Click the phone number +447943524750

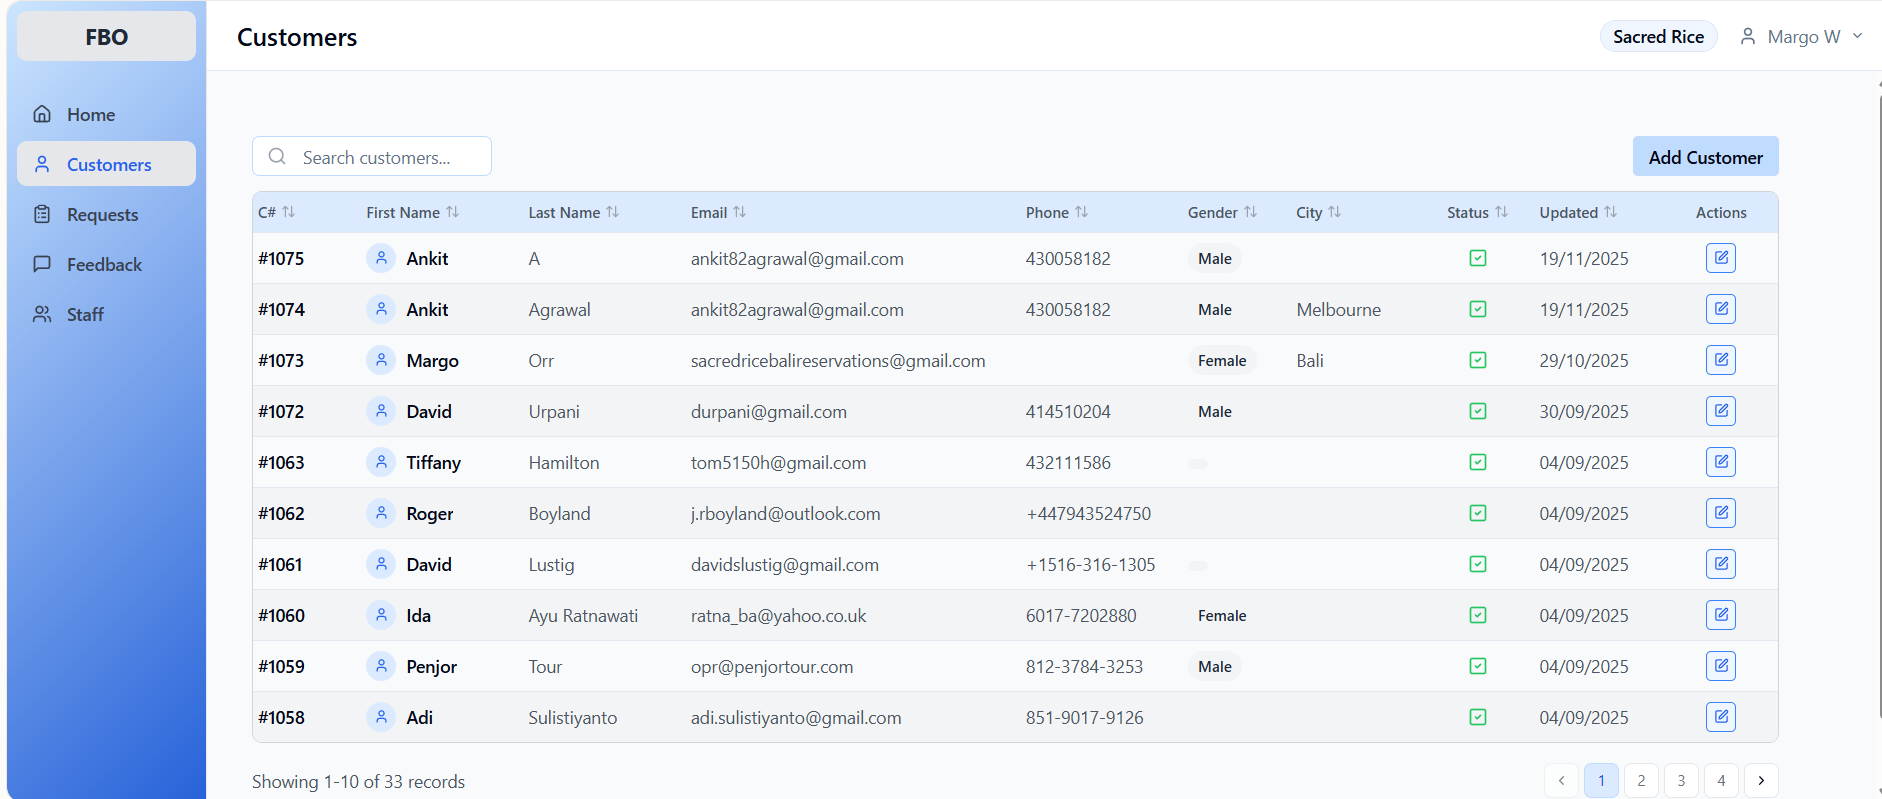click(1088, 513)
